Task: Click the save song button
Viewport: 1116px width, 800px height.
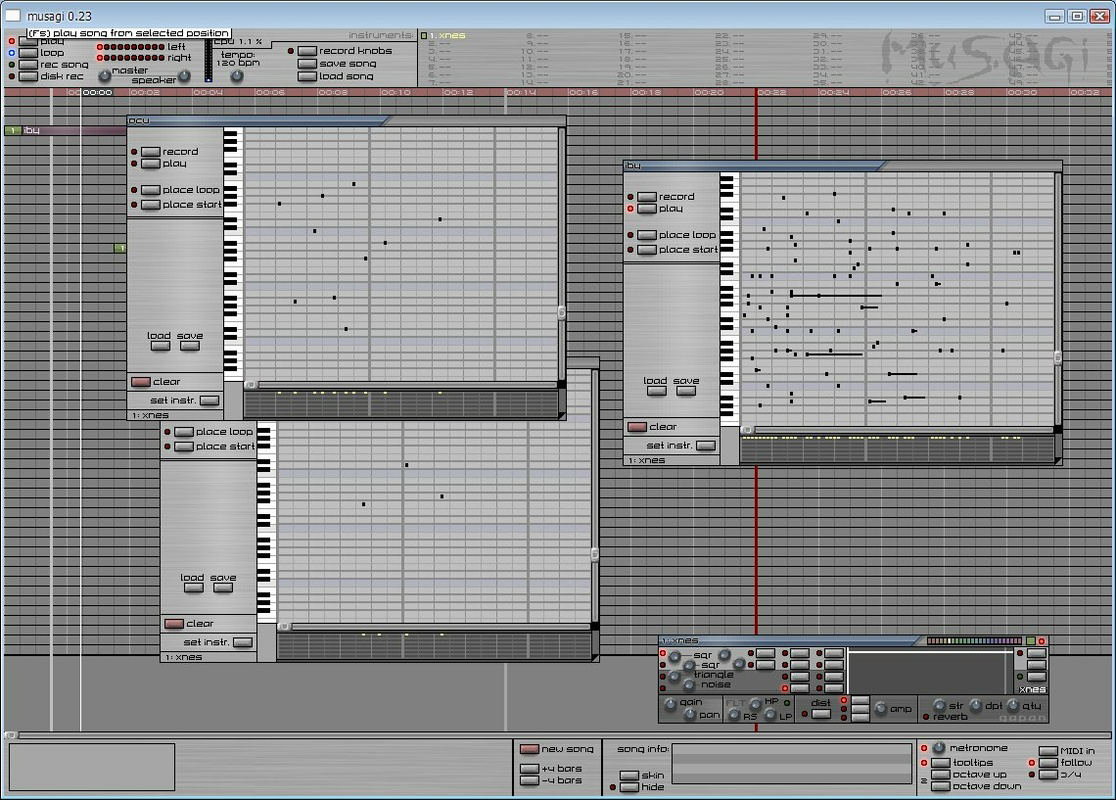Action: 307,64
